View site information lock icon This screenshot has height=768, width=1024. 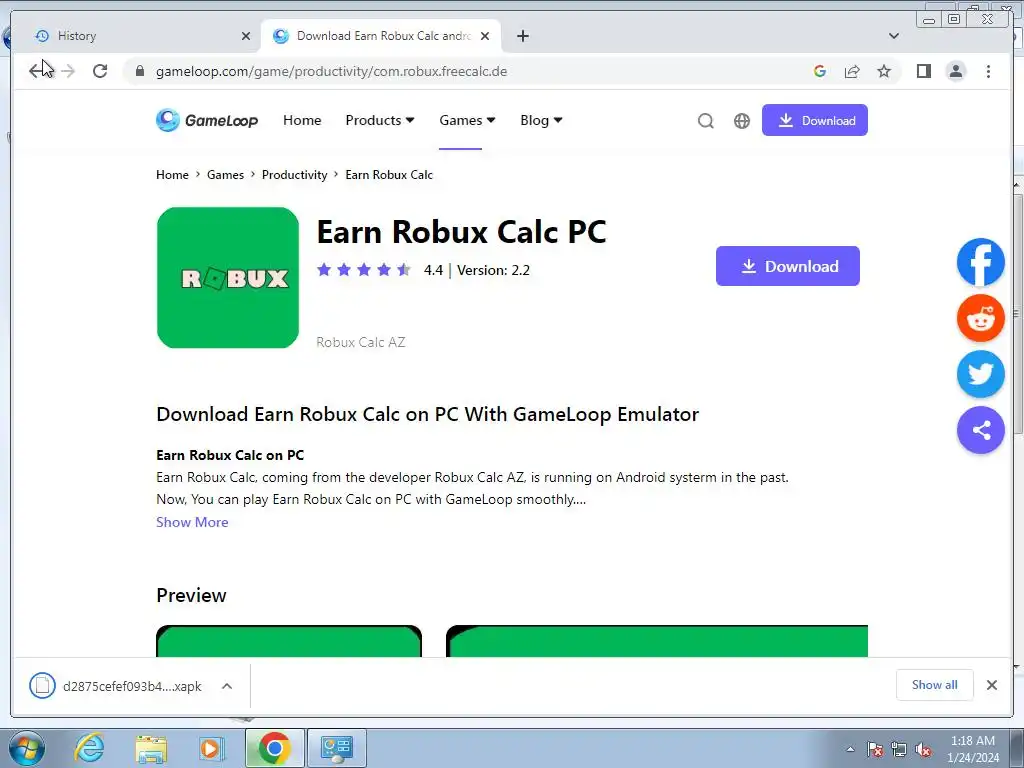[x=140, y=71]
